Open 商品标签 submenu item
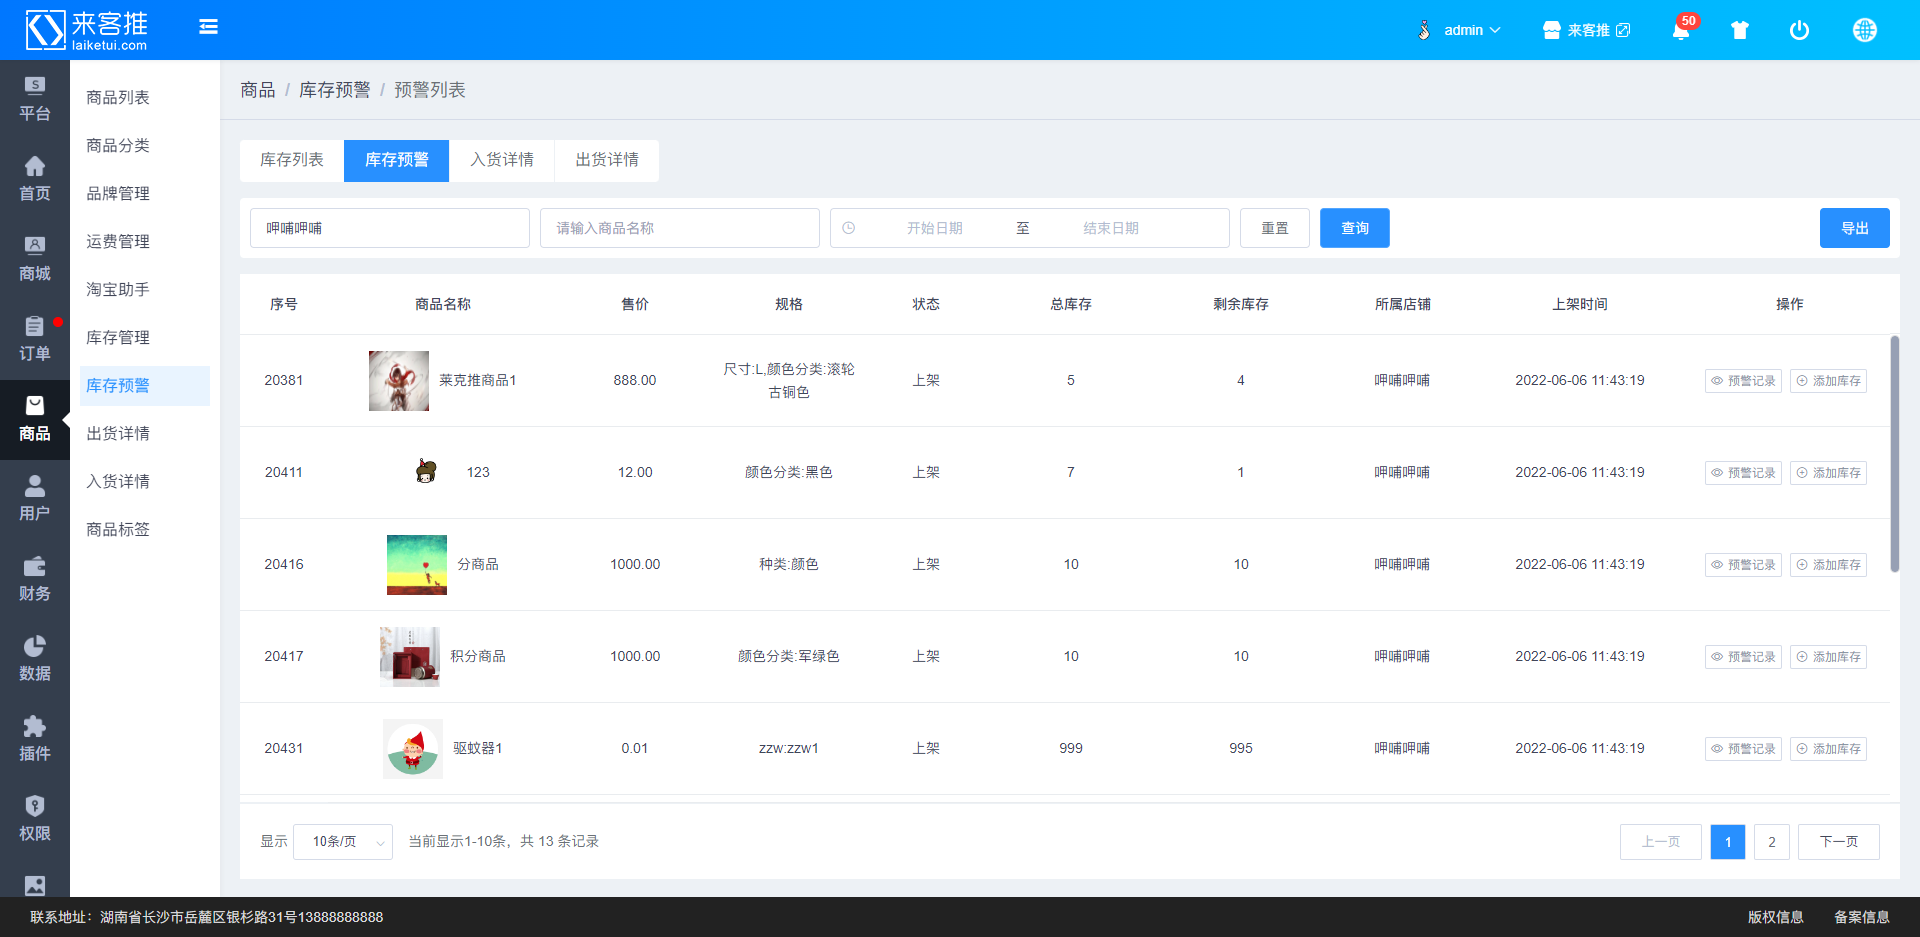Screen dimensions: 1920x937 pos(145,529)
